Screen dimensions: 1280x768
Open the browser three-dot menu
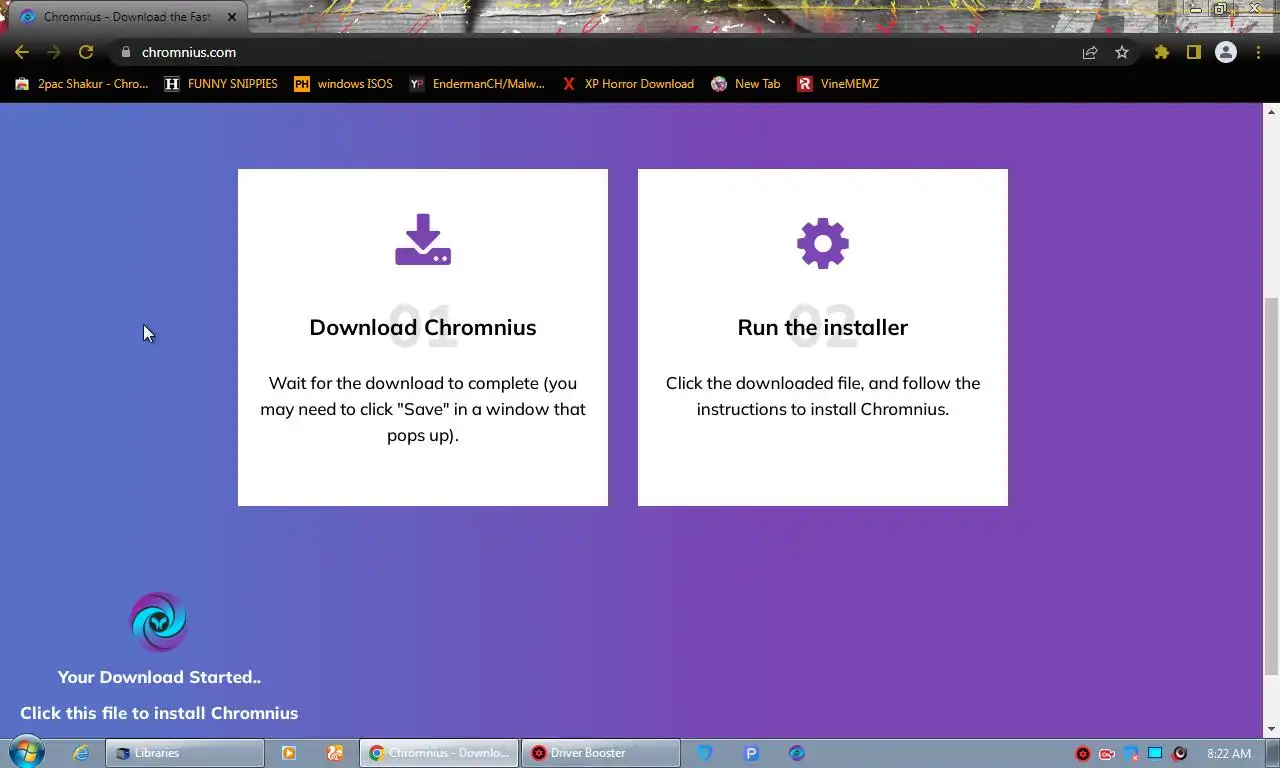1258,52
